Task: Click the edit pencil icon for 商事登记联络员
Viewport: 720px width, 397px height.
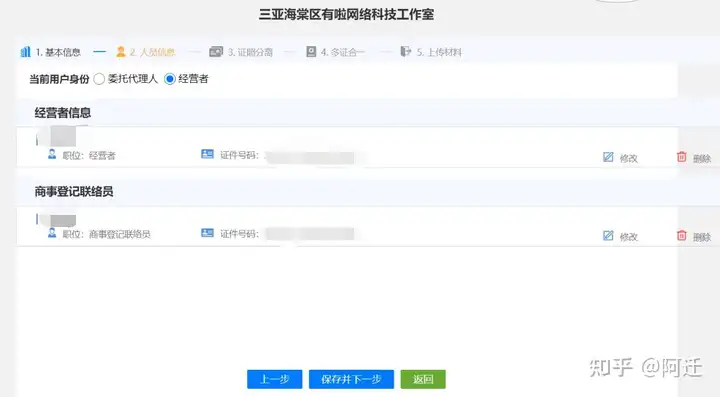Action: pyautogui.click(x=608, y=236)
